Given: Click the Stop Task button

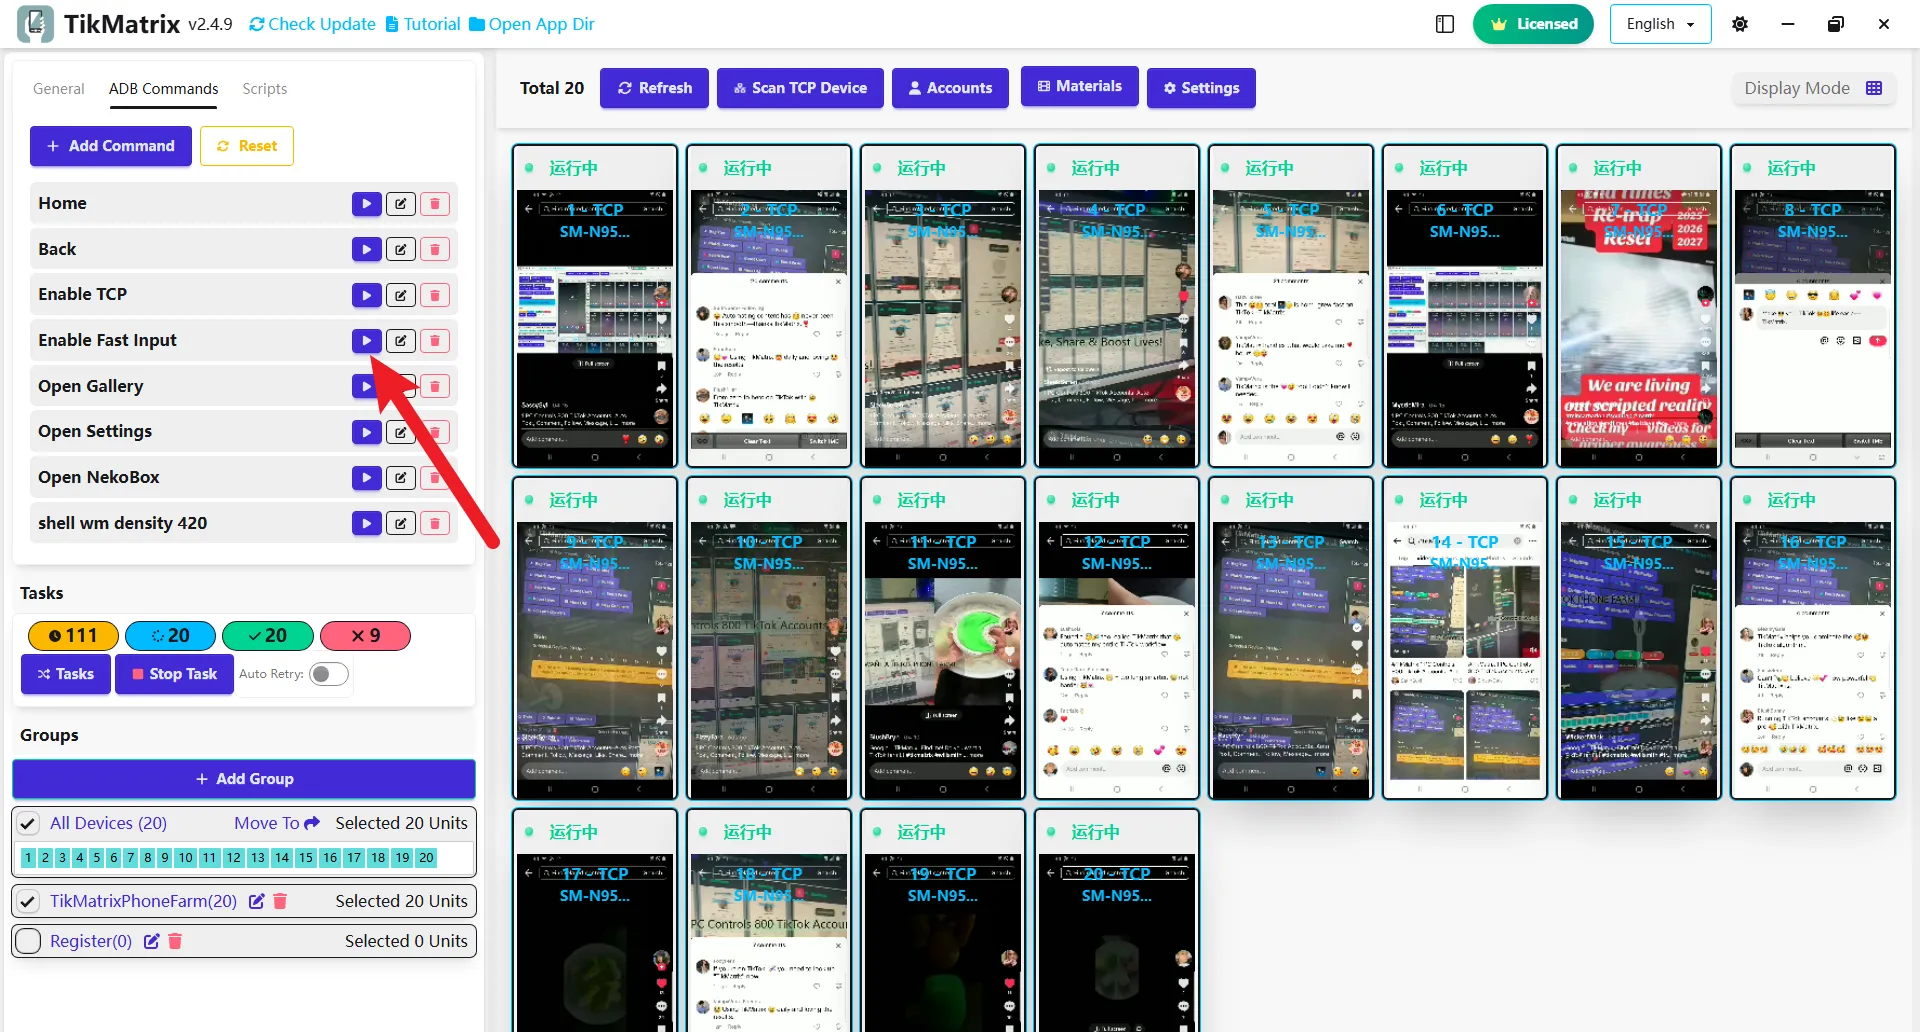Looking at the screenshot, I should 173,674.
